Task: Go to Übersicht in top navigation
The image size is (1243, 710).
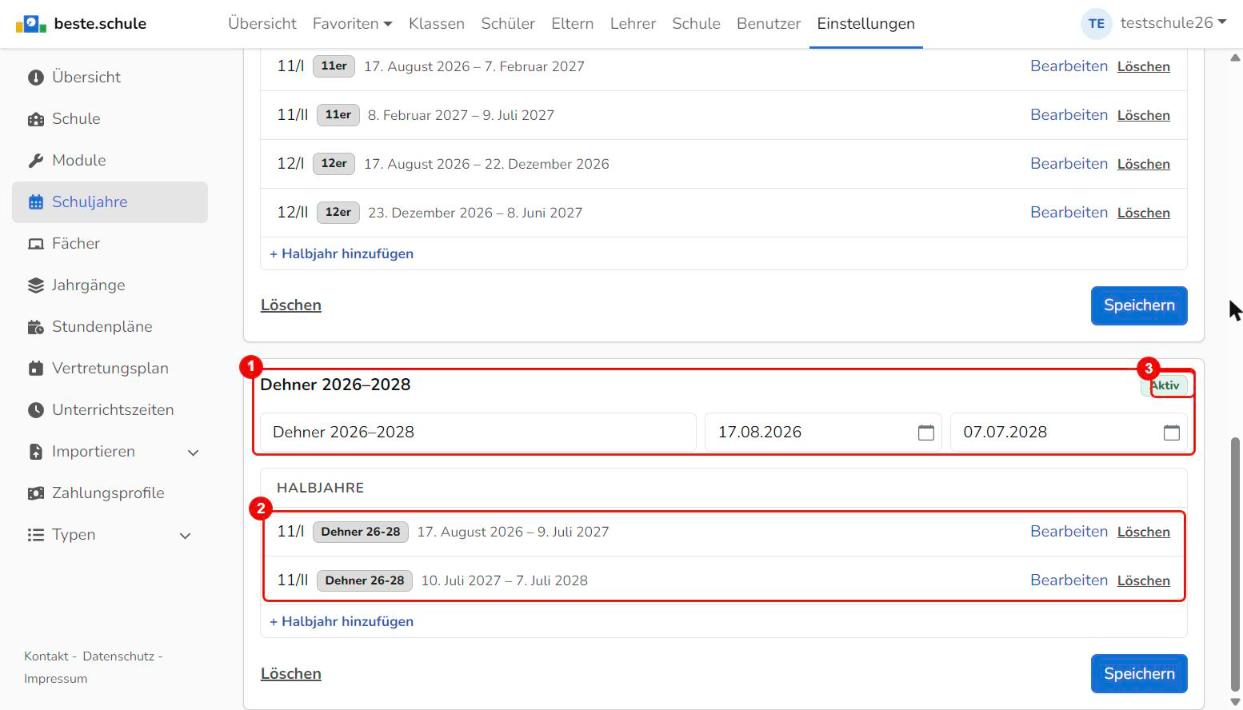Action: (262, 24)
